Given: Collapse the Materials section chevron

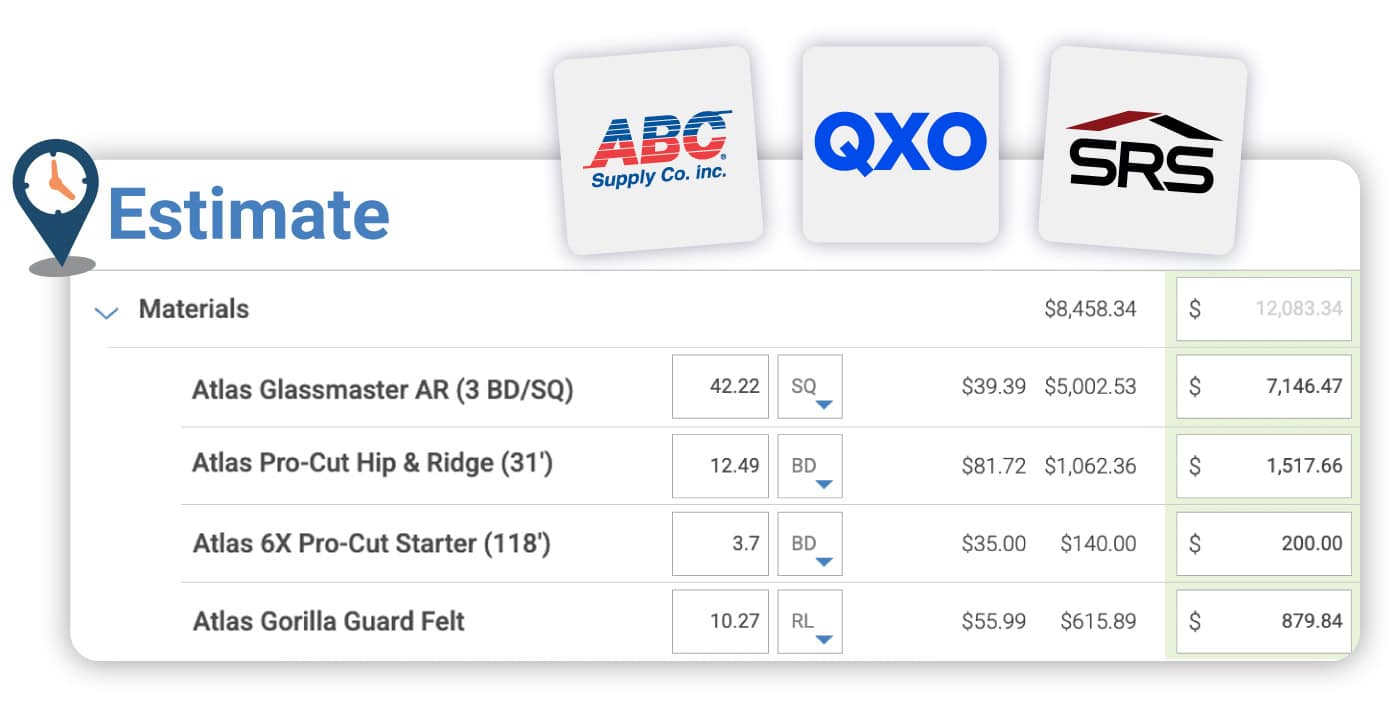Looking at the screenshot, I should click(x=105, y=311).
